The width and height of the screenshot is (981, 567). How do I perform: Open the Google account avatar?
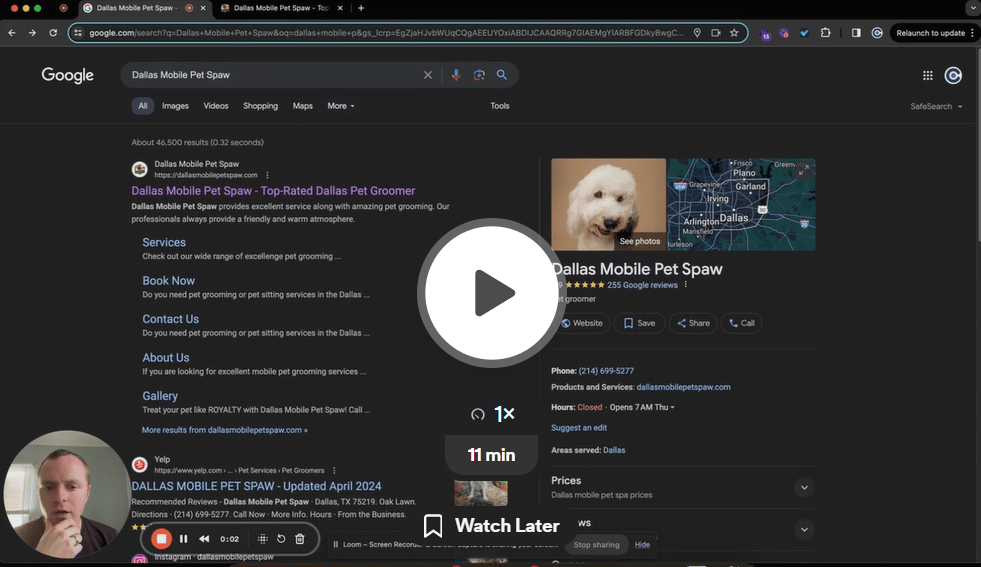click(953, 75)
